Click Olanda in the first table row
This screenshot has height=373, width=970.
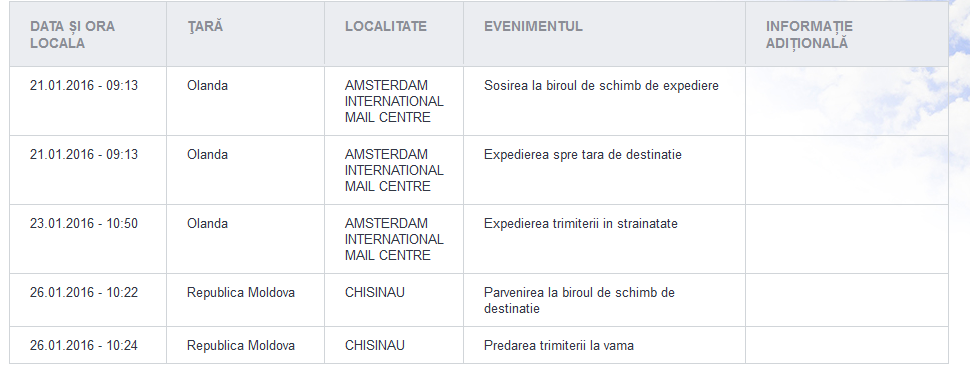207,85
